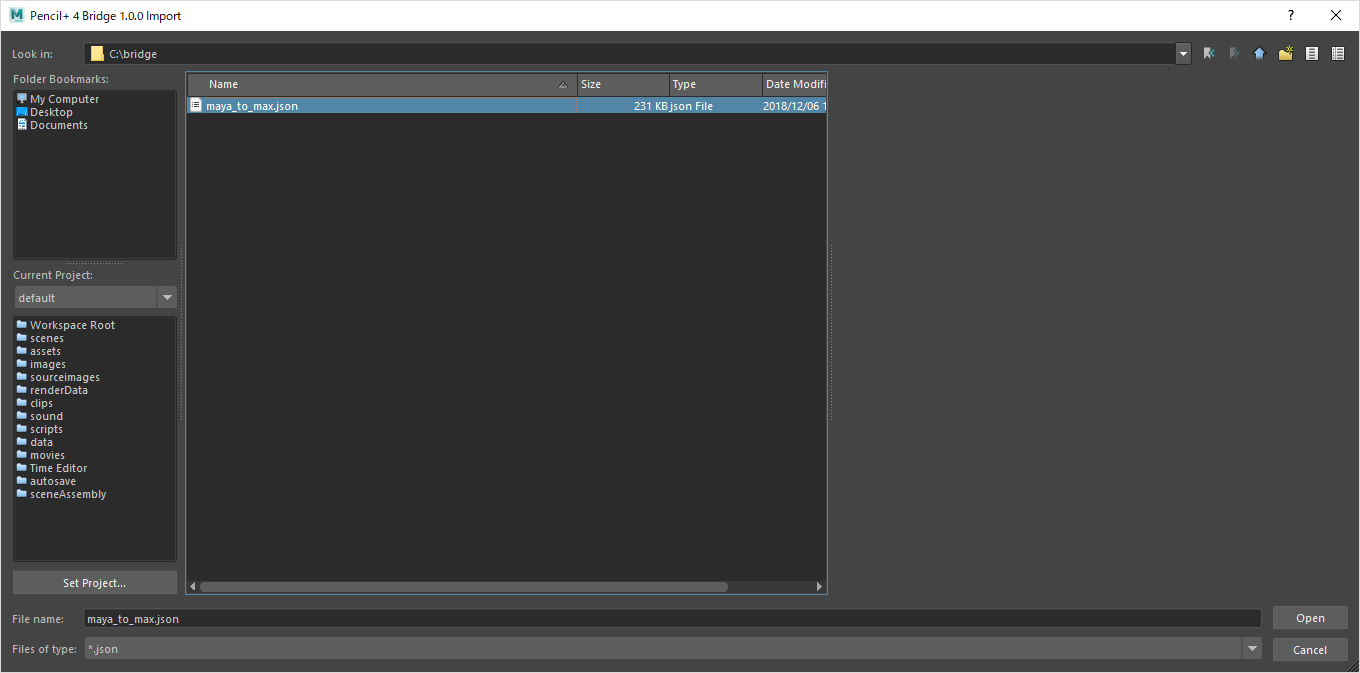Expand the Files of type dropdown

[x=1252, y=649]
